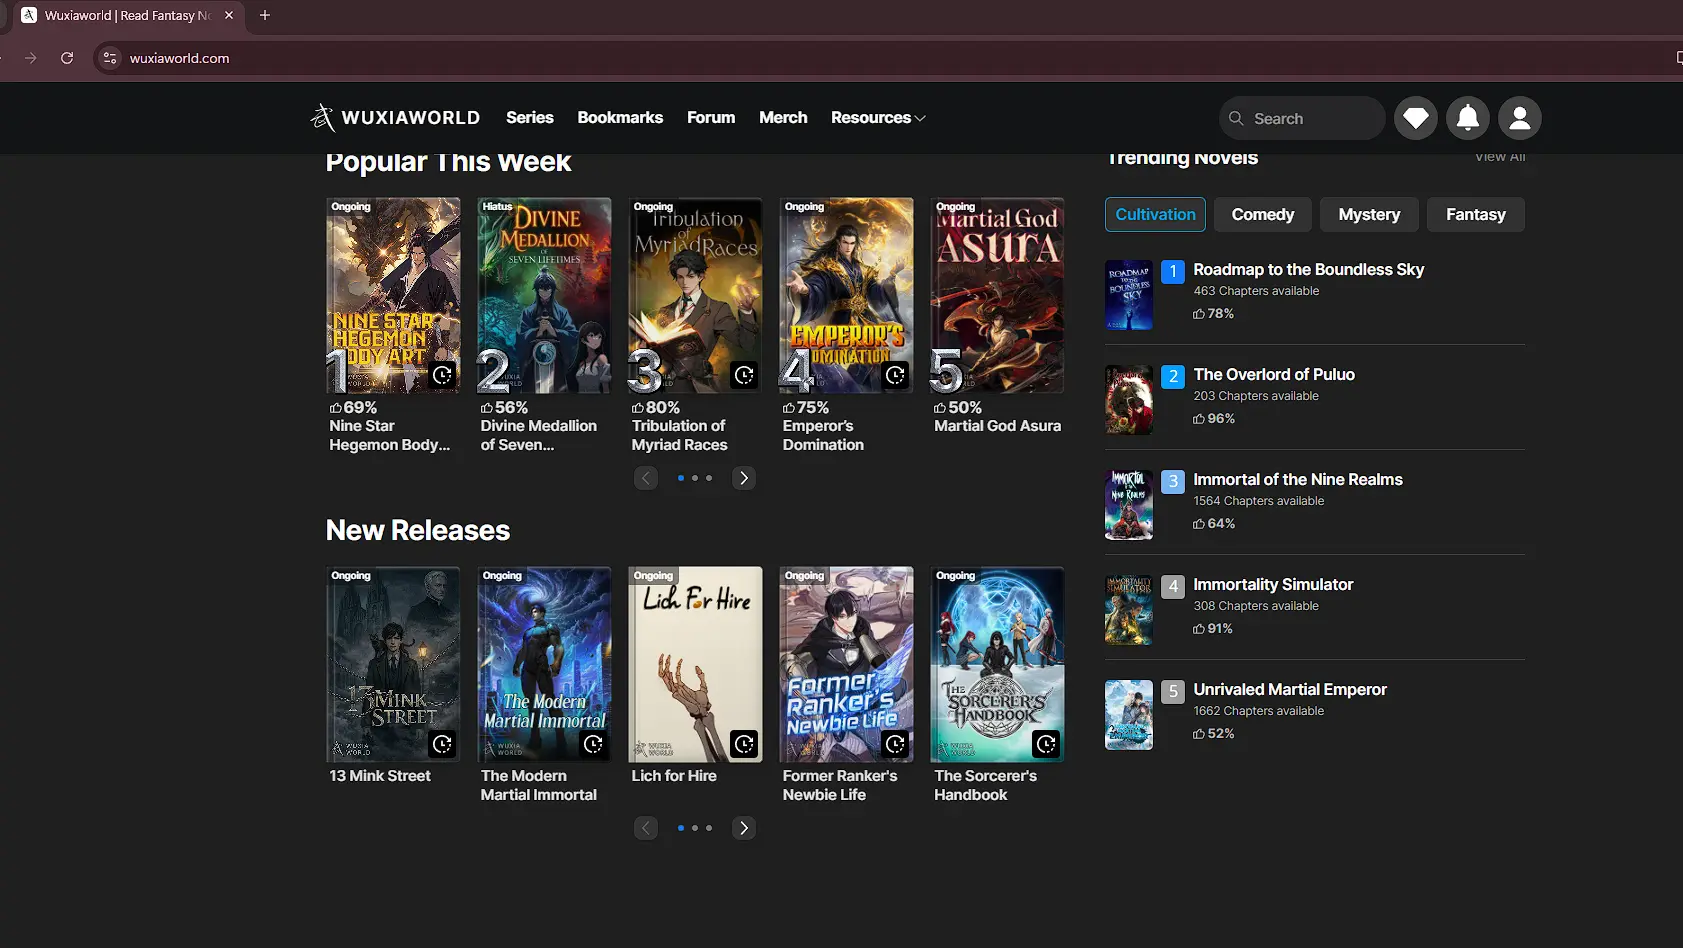Screen dimensions: 1683x948
Task: Open Bookmarks from the navigation bar
Action: (x=620, y=118)
